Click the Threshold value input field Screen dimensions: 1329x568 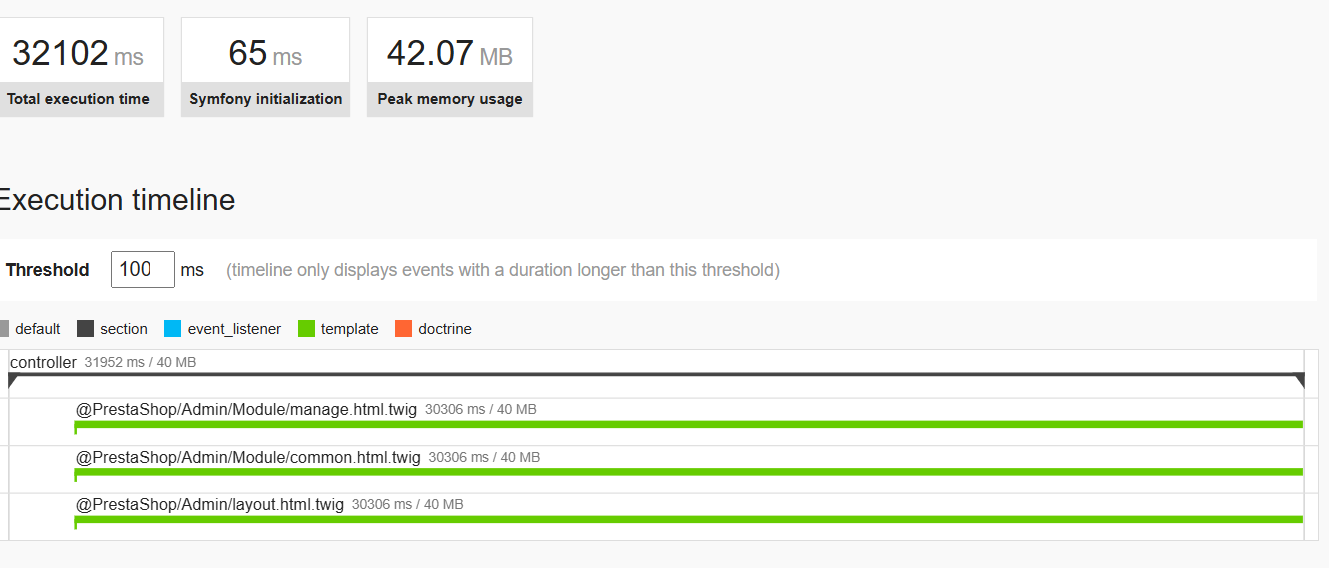[142, 270]
